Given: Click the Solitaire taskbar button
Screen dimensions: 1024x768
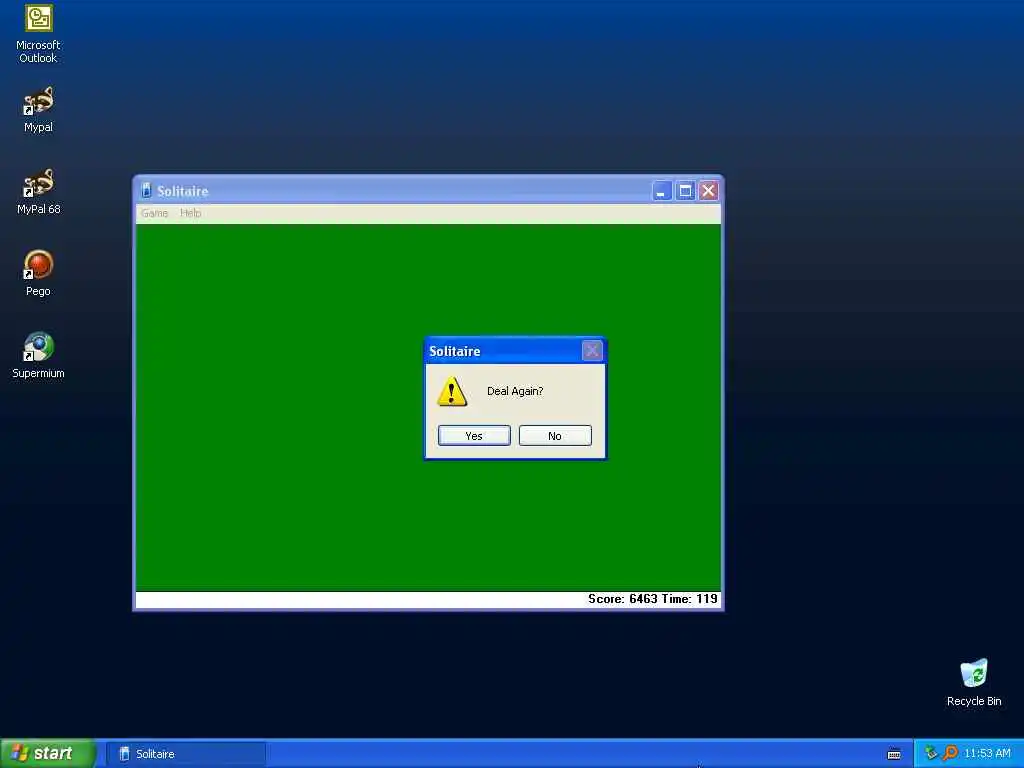Looking at the screenshot, I should click(x=186, y=754).
